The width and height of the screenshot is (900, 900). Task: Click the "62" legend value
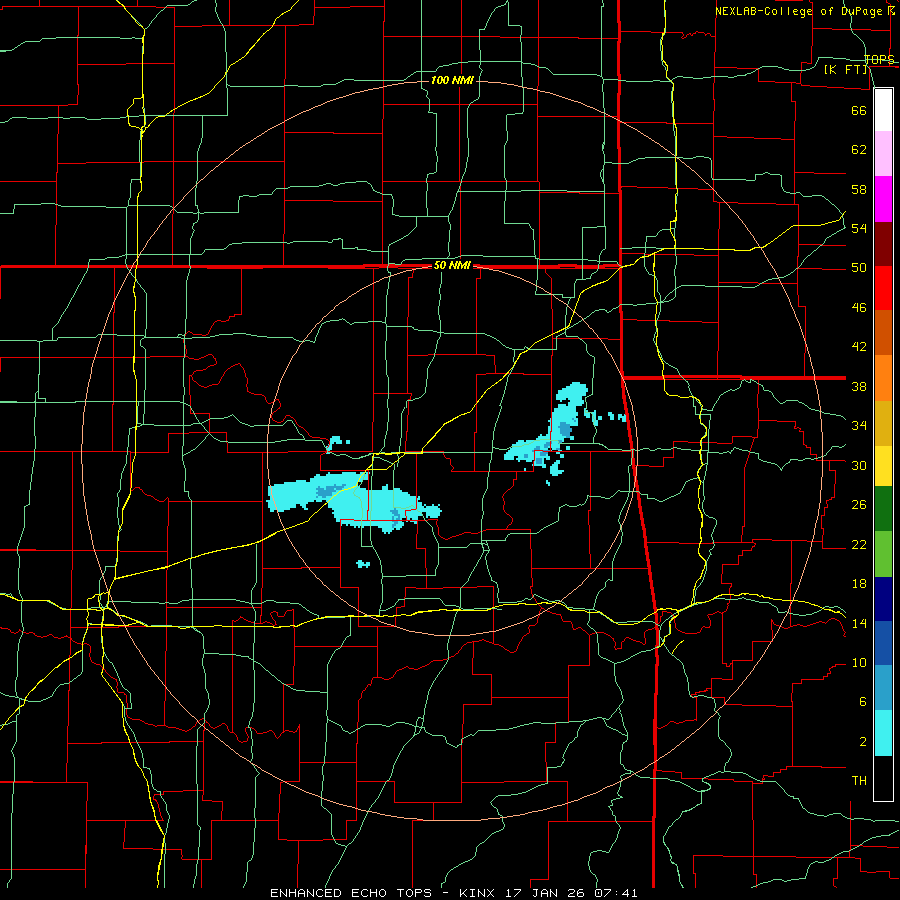pyautogui.click(x=859, y=150)
